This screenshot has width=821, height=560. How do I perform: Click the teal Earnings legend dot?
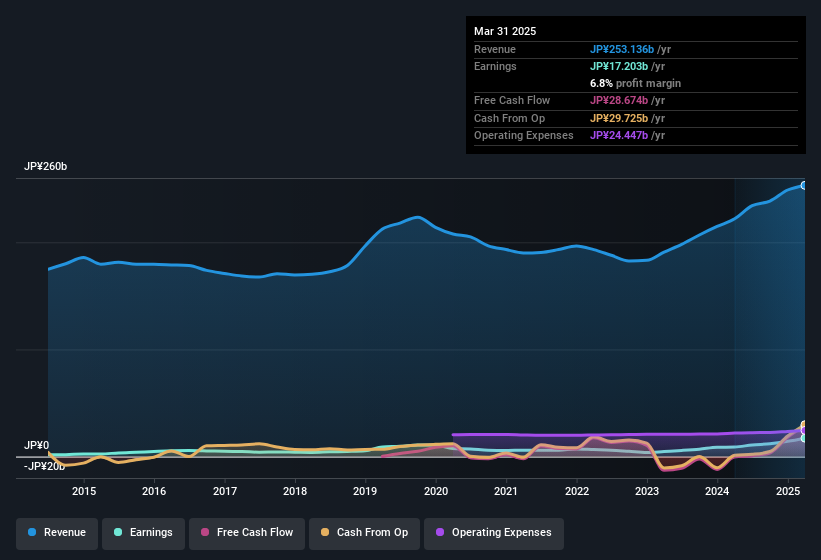[x=118, y=532]
